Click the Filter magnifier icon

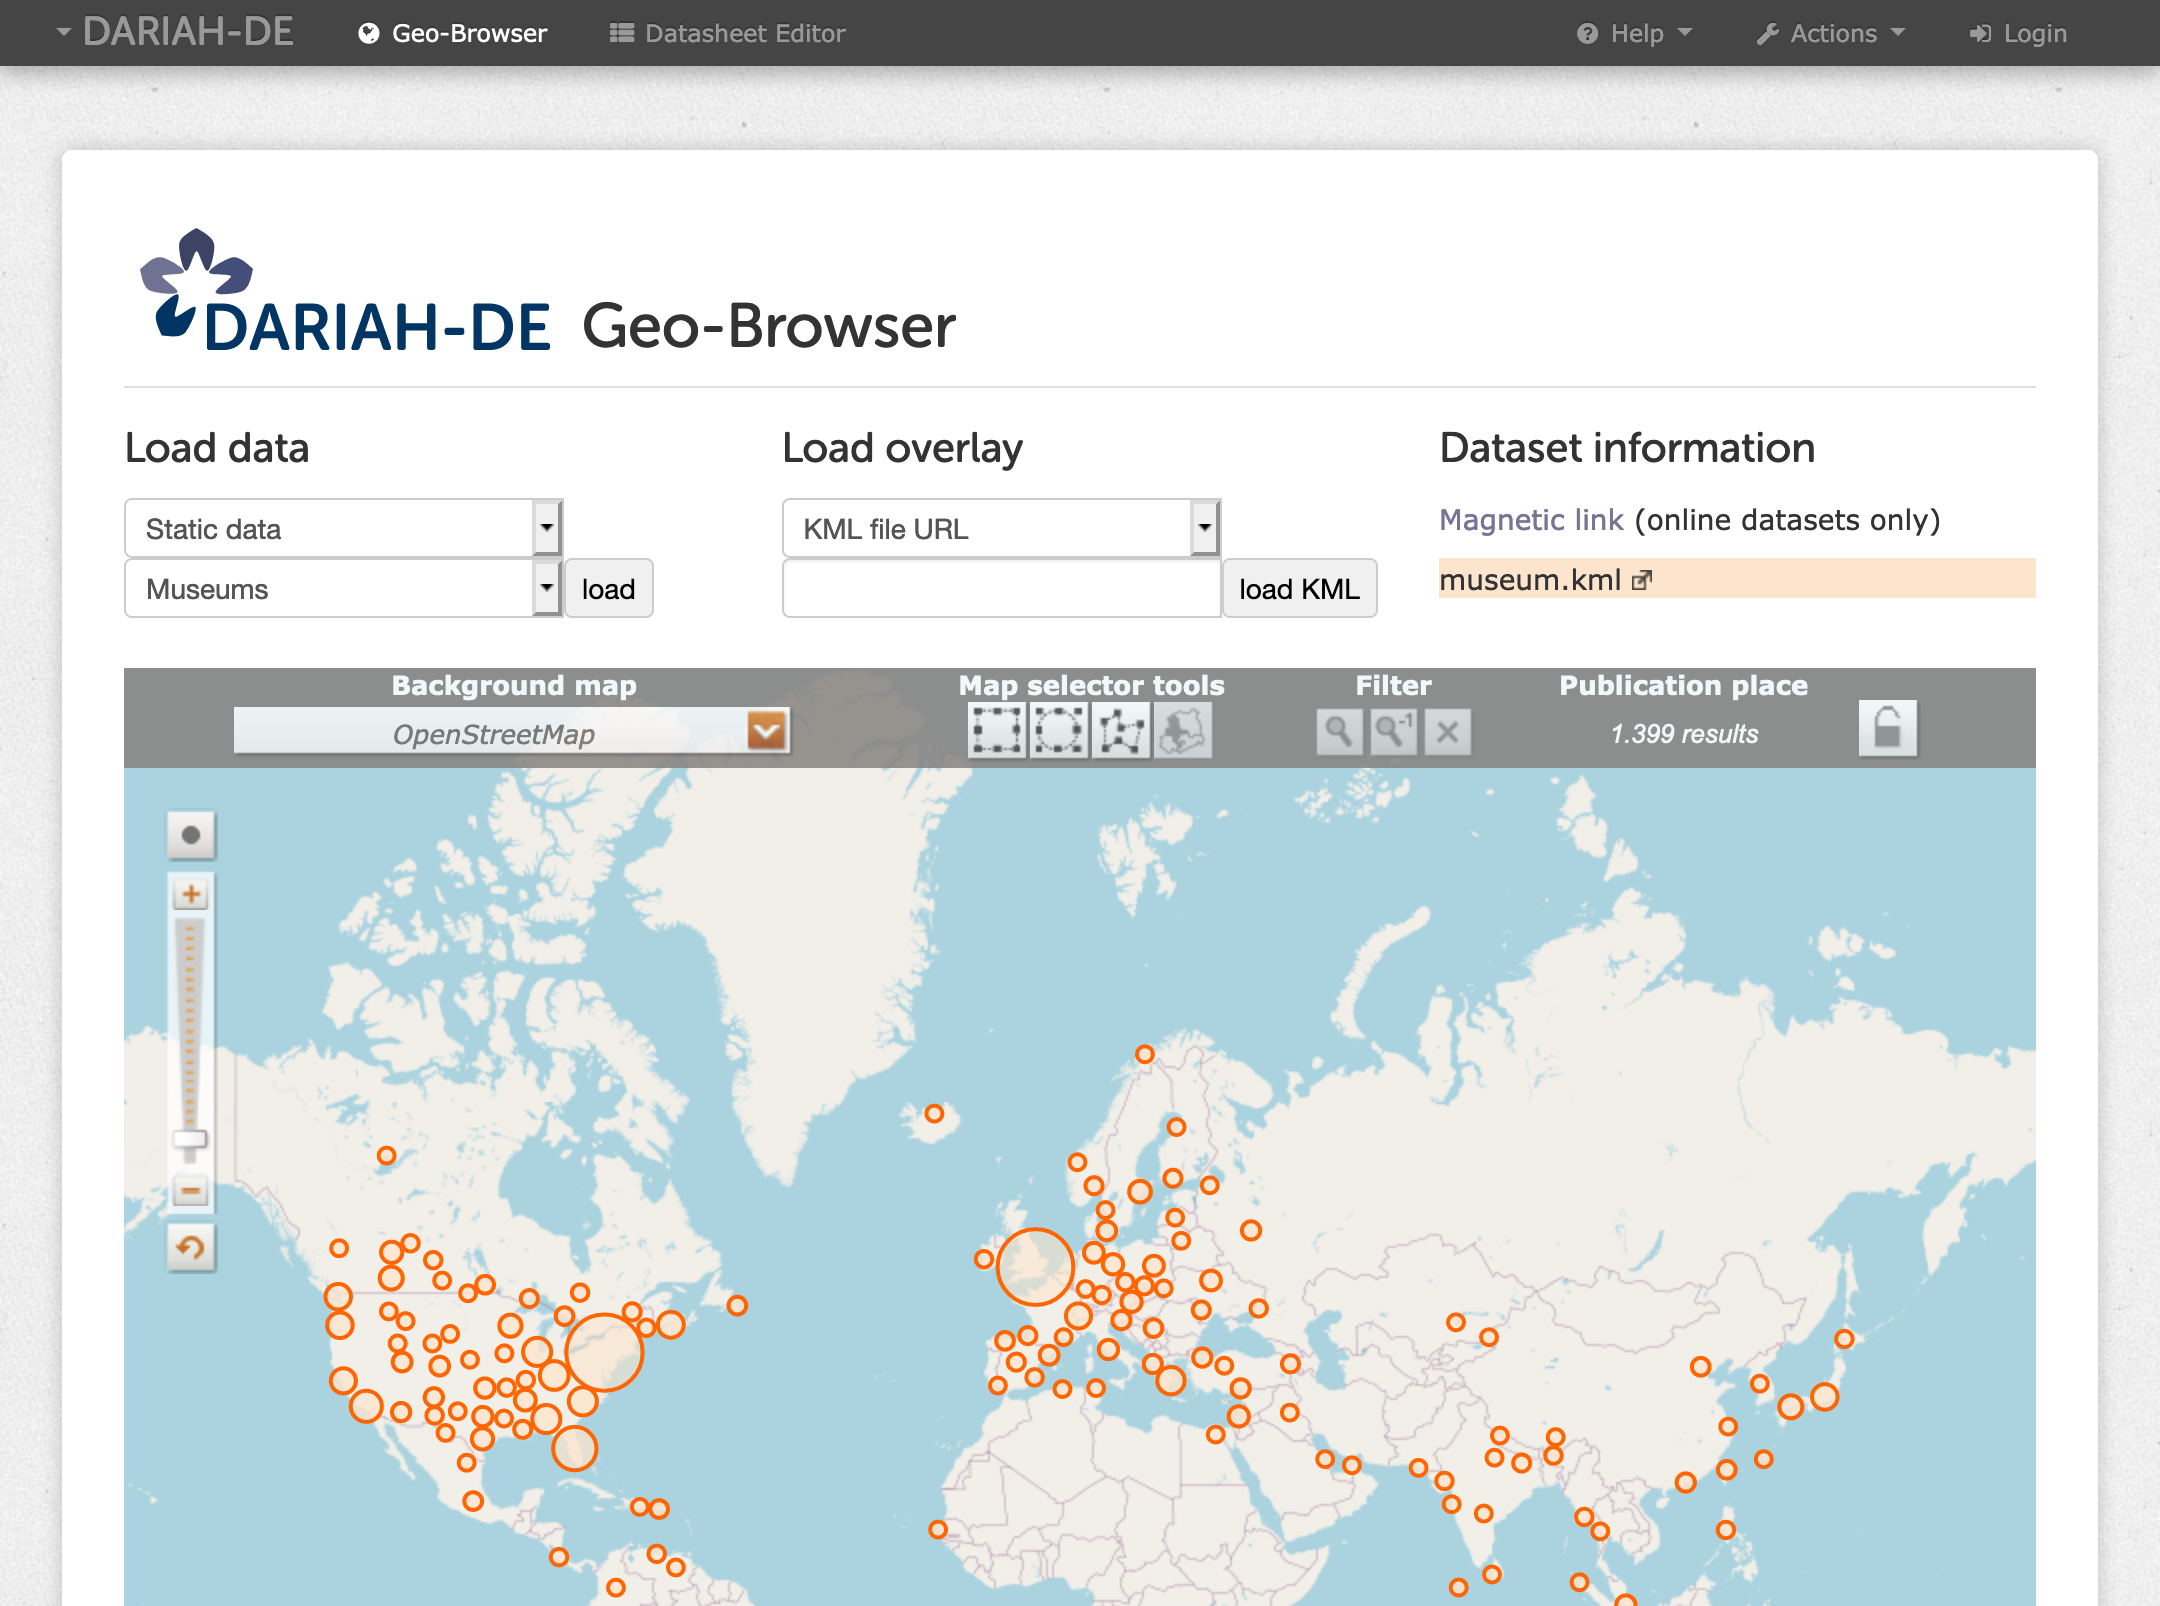pos(1339,732)
